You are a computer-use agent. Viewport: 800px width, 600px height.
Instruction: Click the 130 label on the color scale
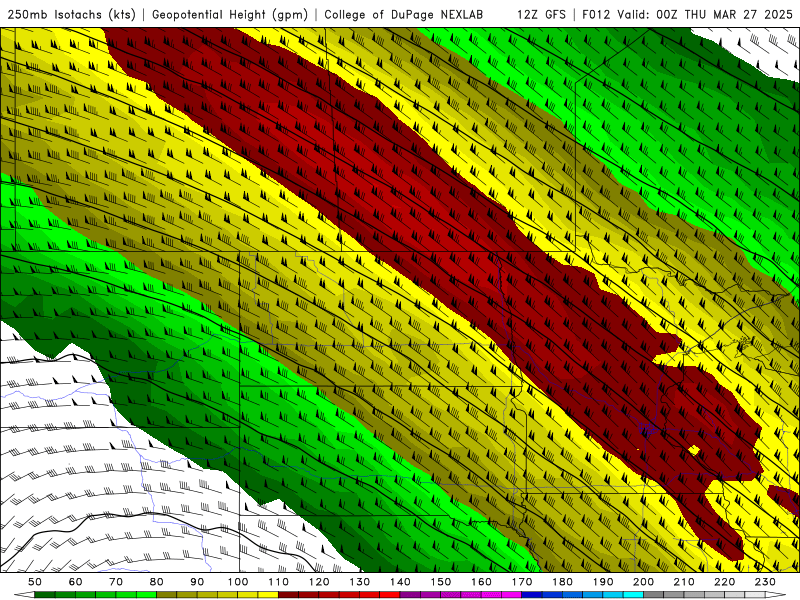point(360,582)
